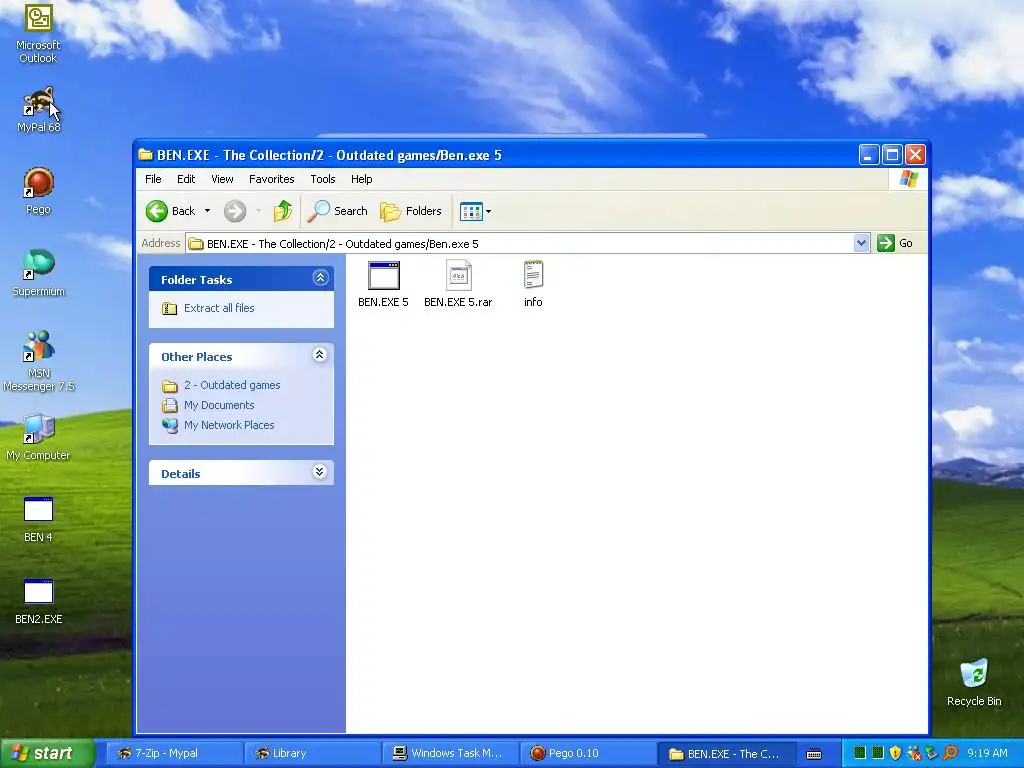
Task: Click the Windows security shield tray icon
Action: click(x=895, y=753)
